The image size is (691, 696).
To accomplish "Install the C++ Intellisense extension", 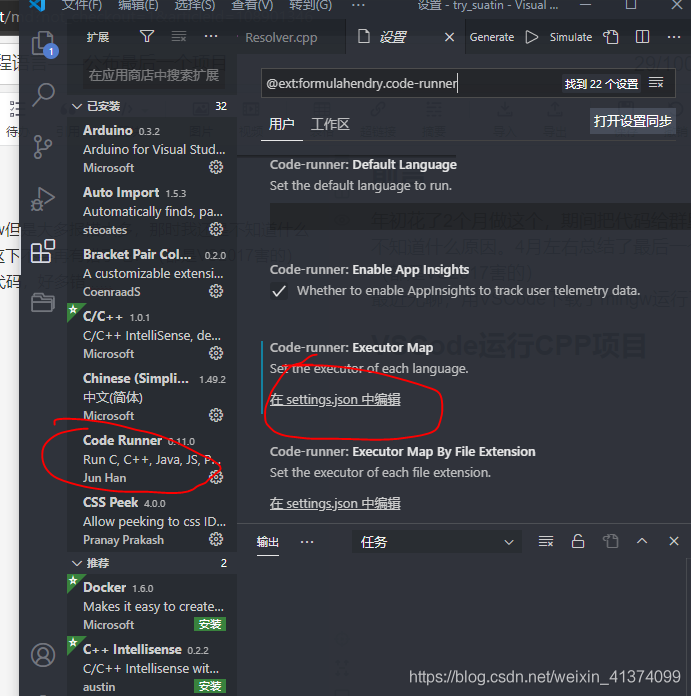I will pos(210,686).
